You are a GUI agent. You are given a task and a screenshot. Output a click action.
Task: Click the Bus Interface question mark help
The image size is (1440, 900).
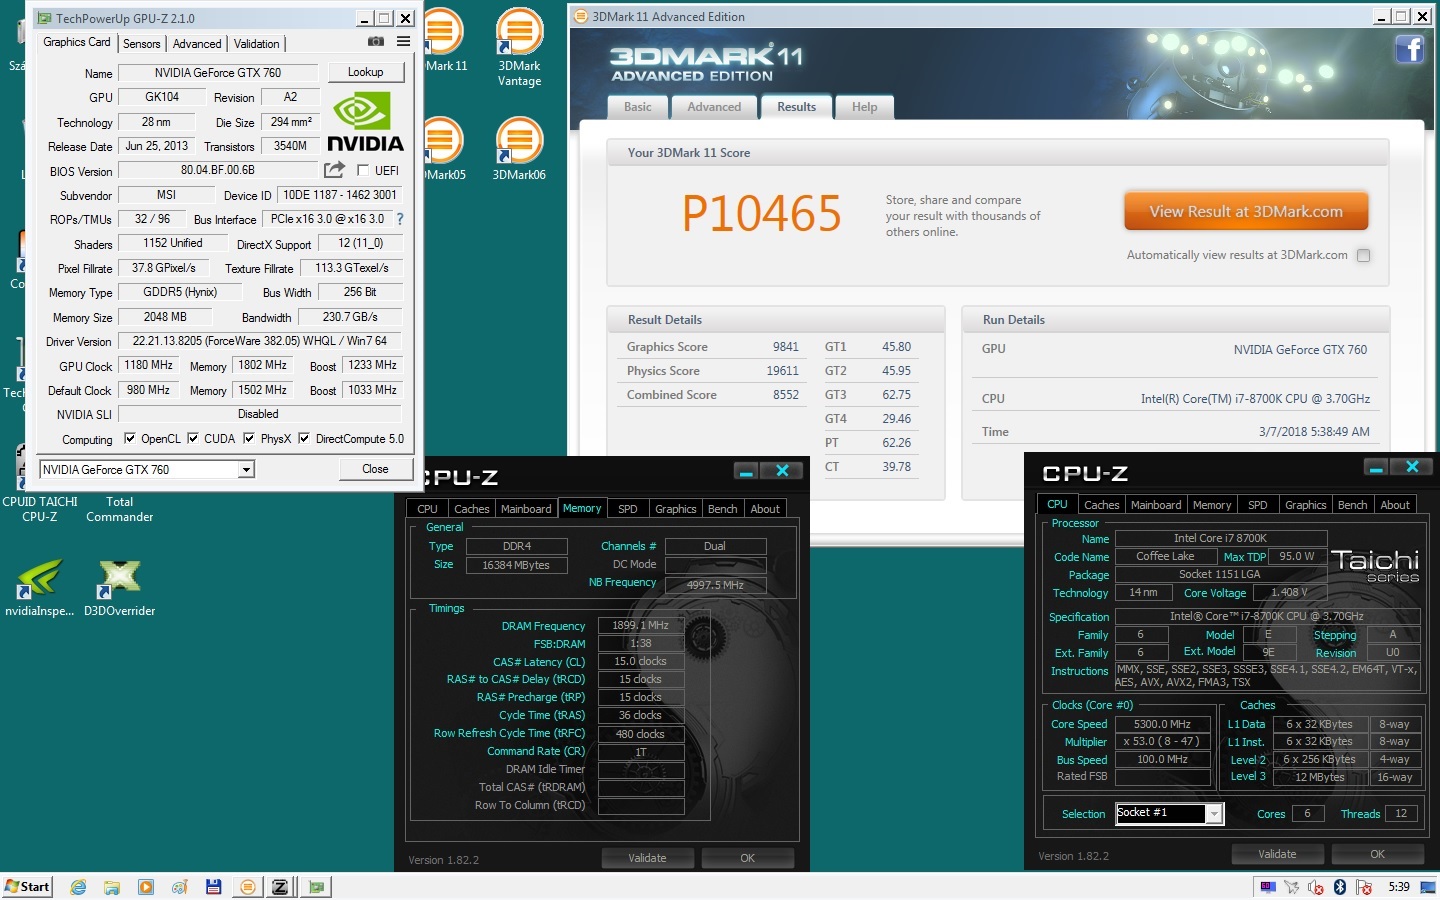coord(400,219)
